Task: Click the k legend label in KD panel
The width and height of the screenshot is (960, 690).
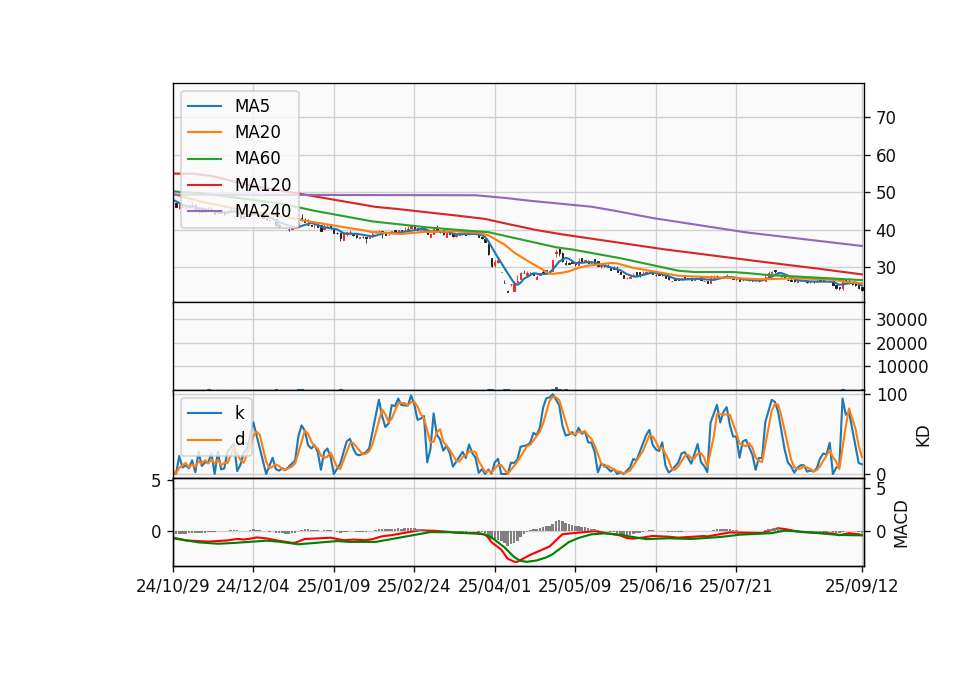Action: coord(239,413)
